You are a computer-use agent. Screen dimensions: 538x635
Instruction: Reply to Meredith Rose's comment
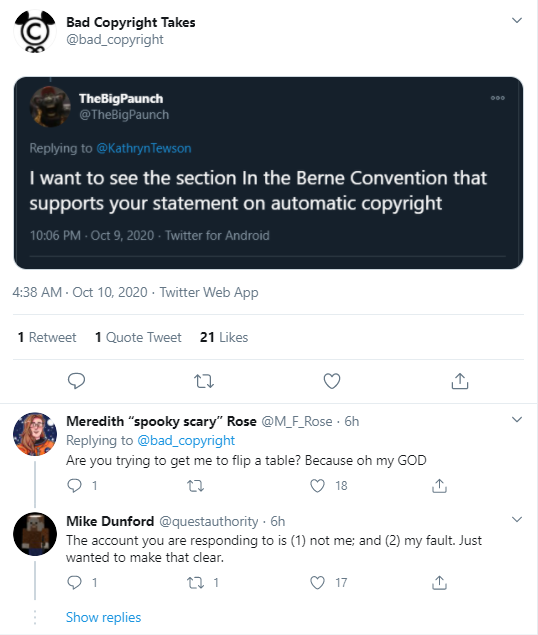tap(75, 485)
